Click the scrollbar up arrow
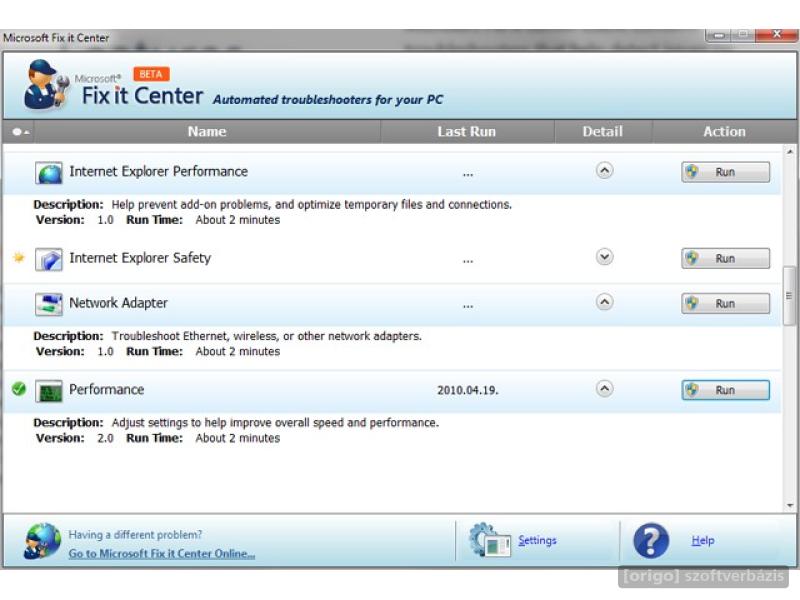The height and width of the screenshot is (600, 800). 790,152
